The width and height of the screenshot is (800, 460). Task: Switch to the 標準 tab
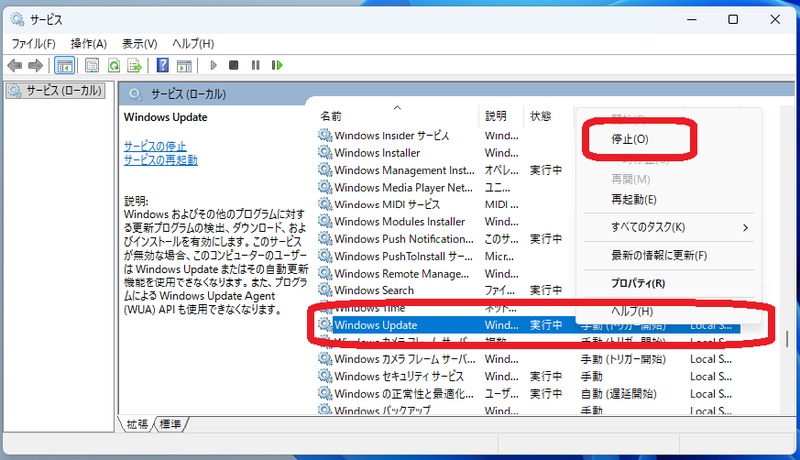pos(170,424)
